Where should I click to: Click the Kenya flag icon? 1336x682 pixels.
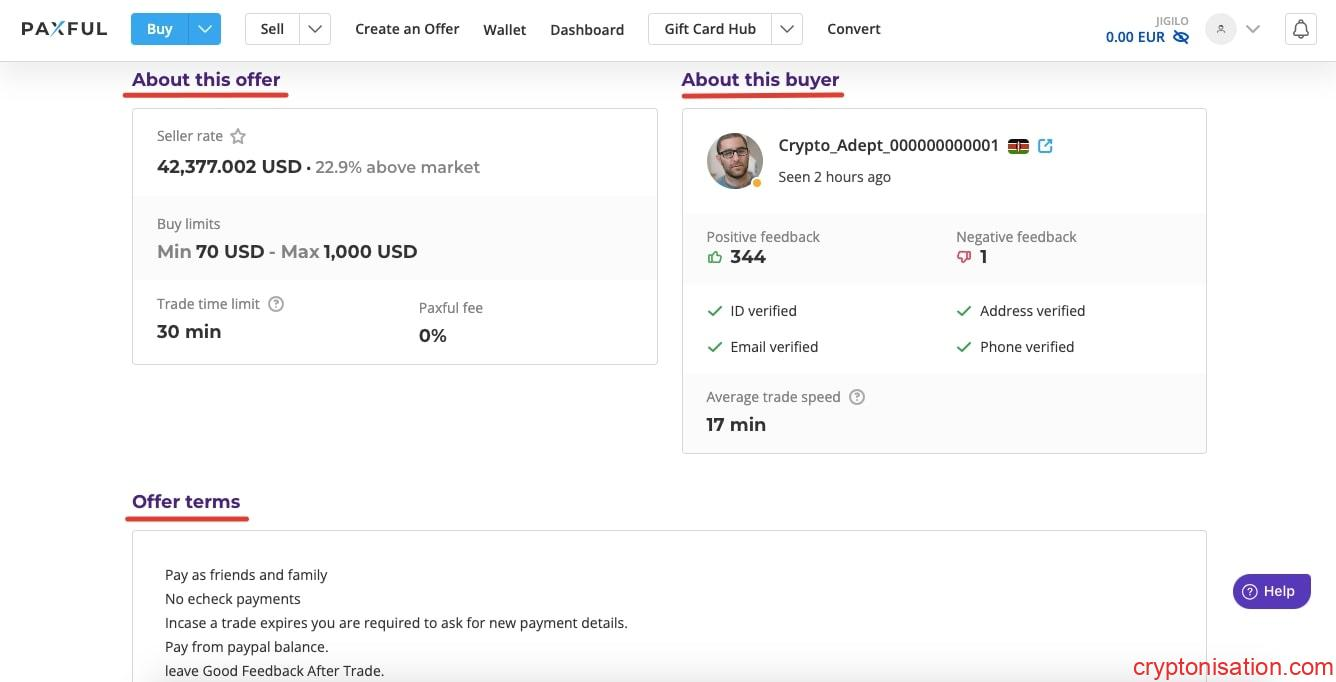1018,146
